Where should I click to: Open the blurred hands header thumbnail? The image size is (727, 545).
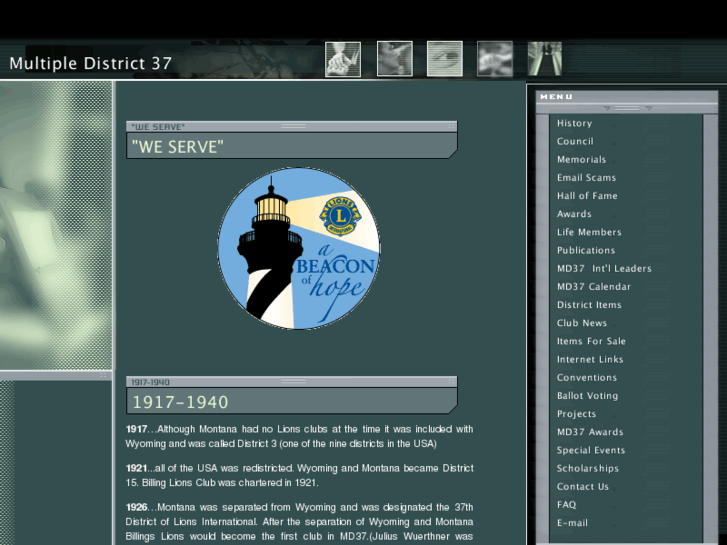(x=495, y=59)
